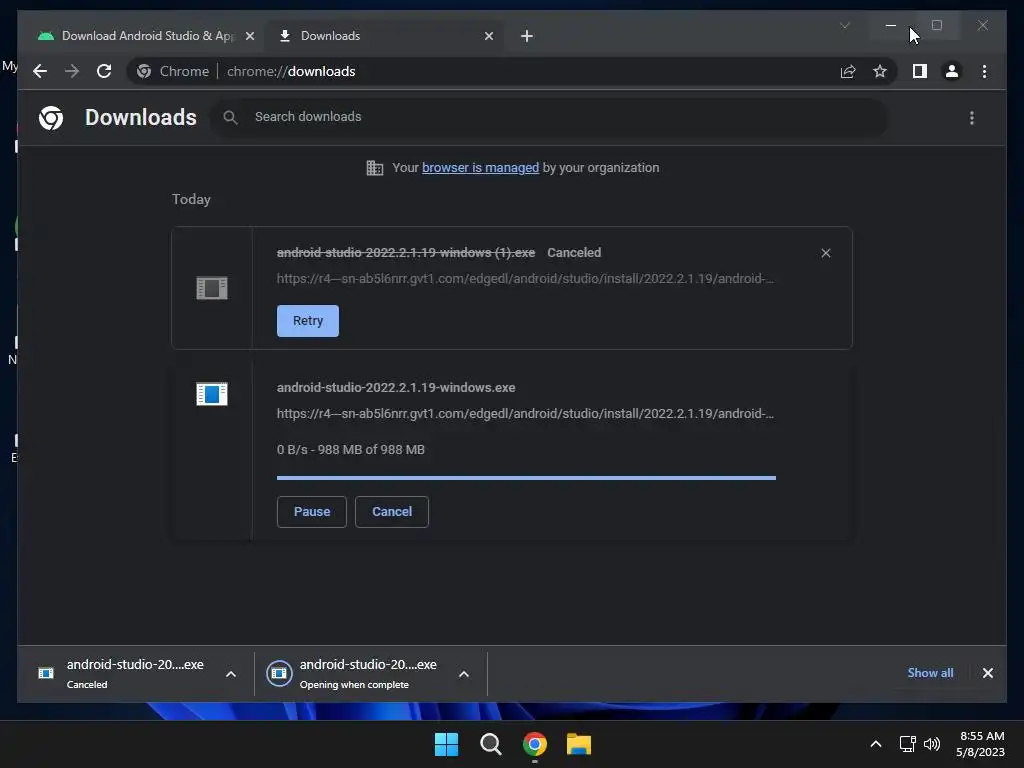Close the Download Android Studio tab

249,36
